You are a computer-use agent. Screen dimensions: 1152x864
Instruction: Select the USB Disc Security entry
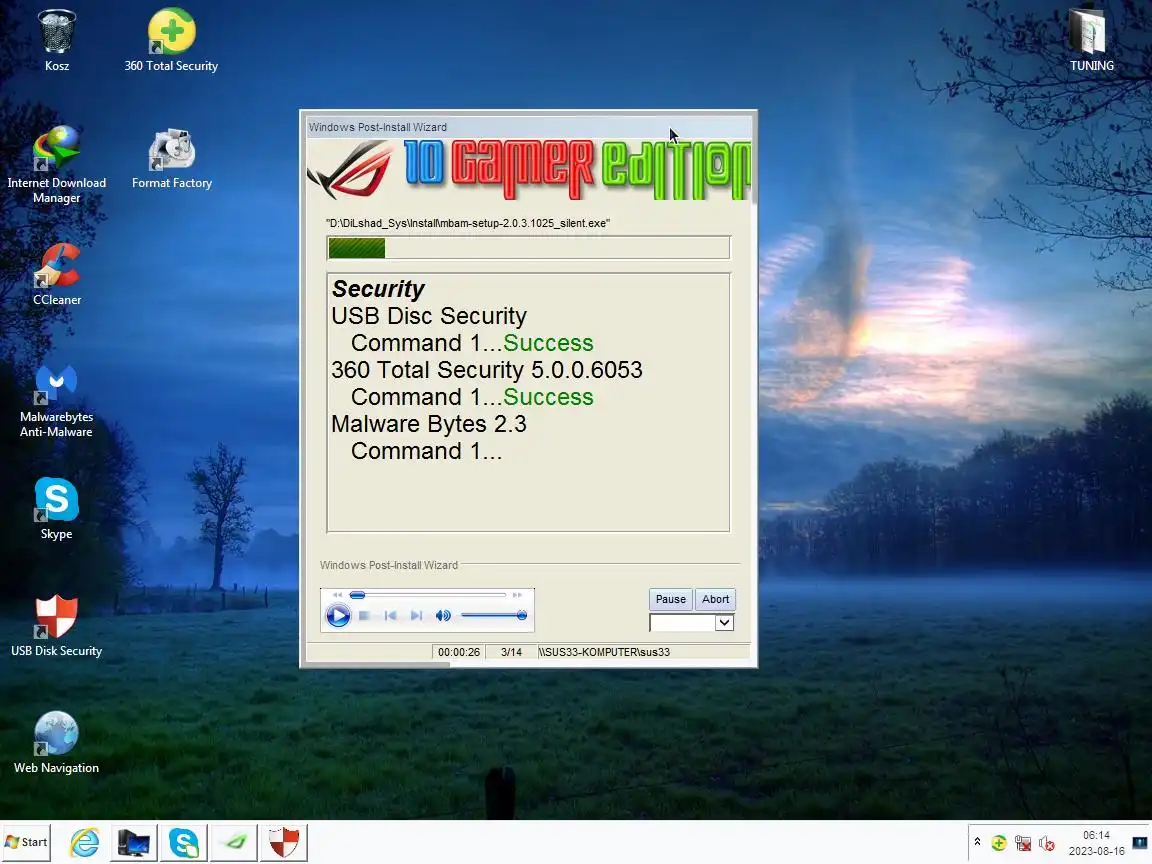429,316
